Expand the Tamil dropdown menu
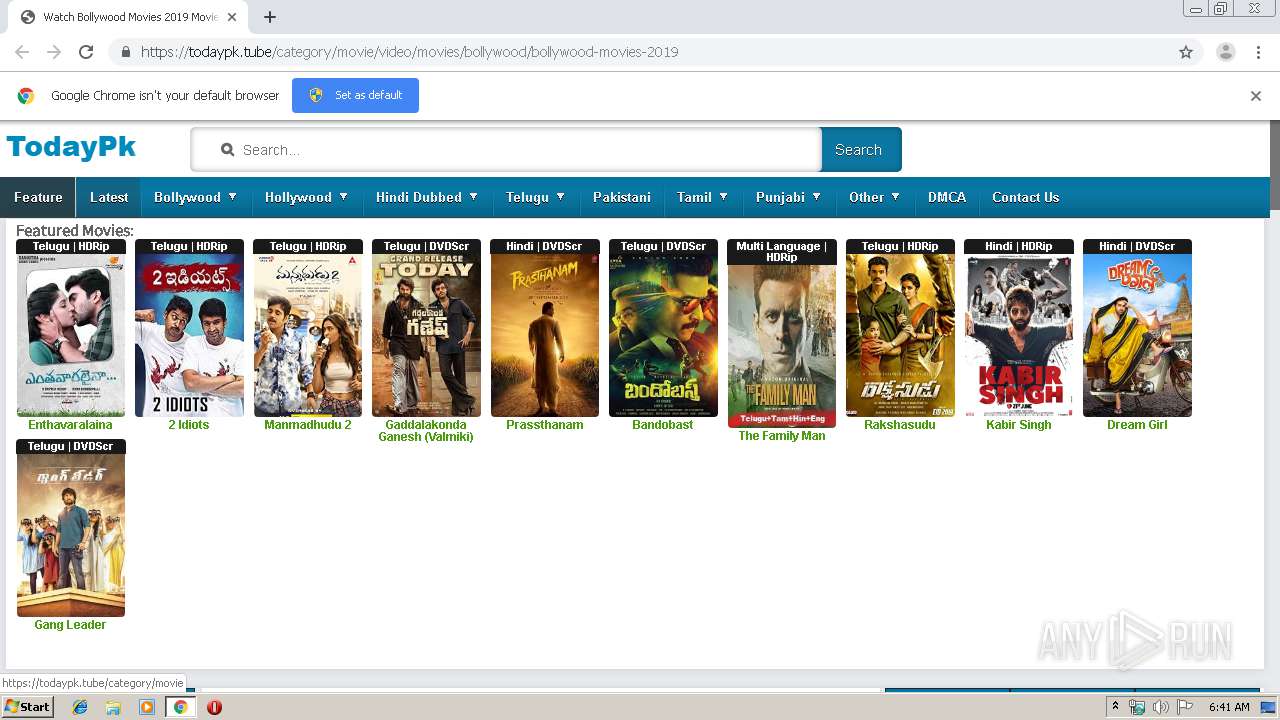1280x720 pixels. coord(703,197)
